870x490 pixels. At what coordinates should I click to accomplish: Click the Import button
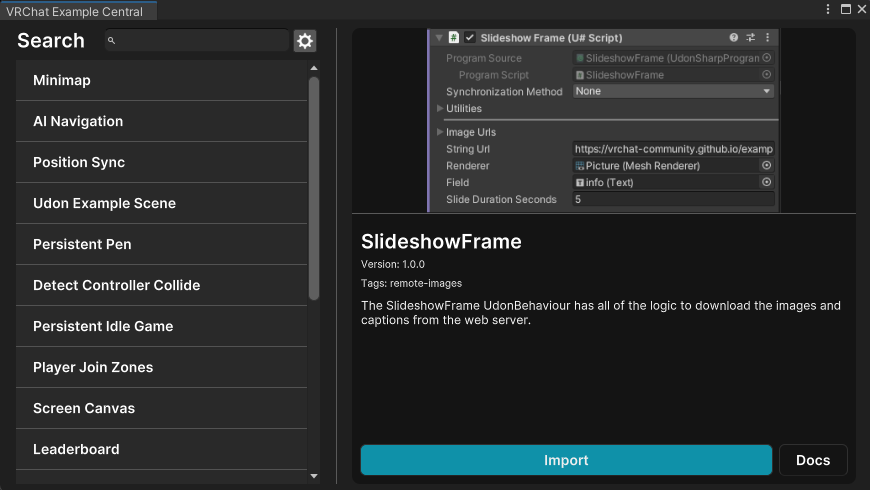point(566,460)
